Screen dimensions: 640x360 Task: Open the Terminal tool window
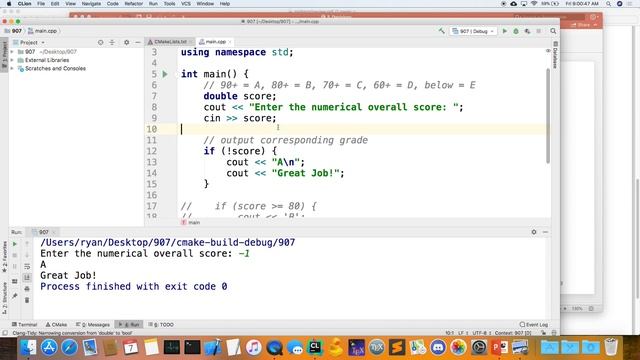click(x=24, y=324)
